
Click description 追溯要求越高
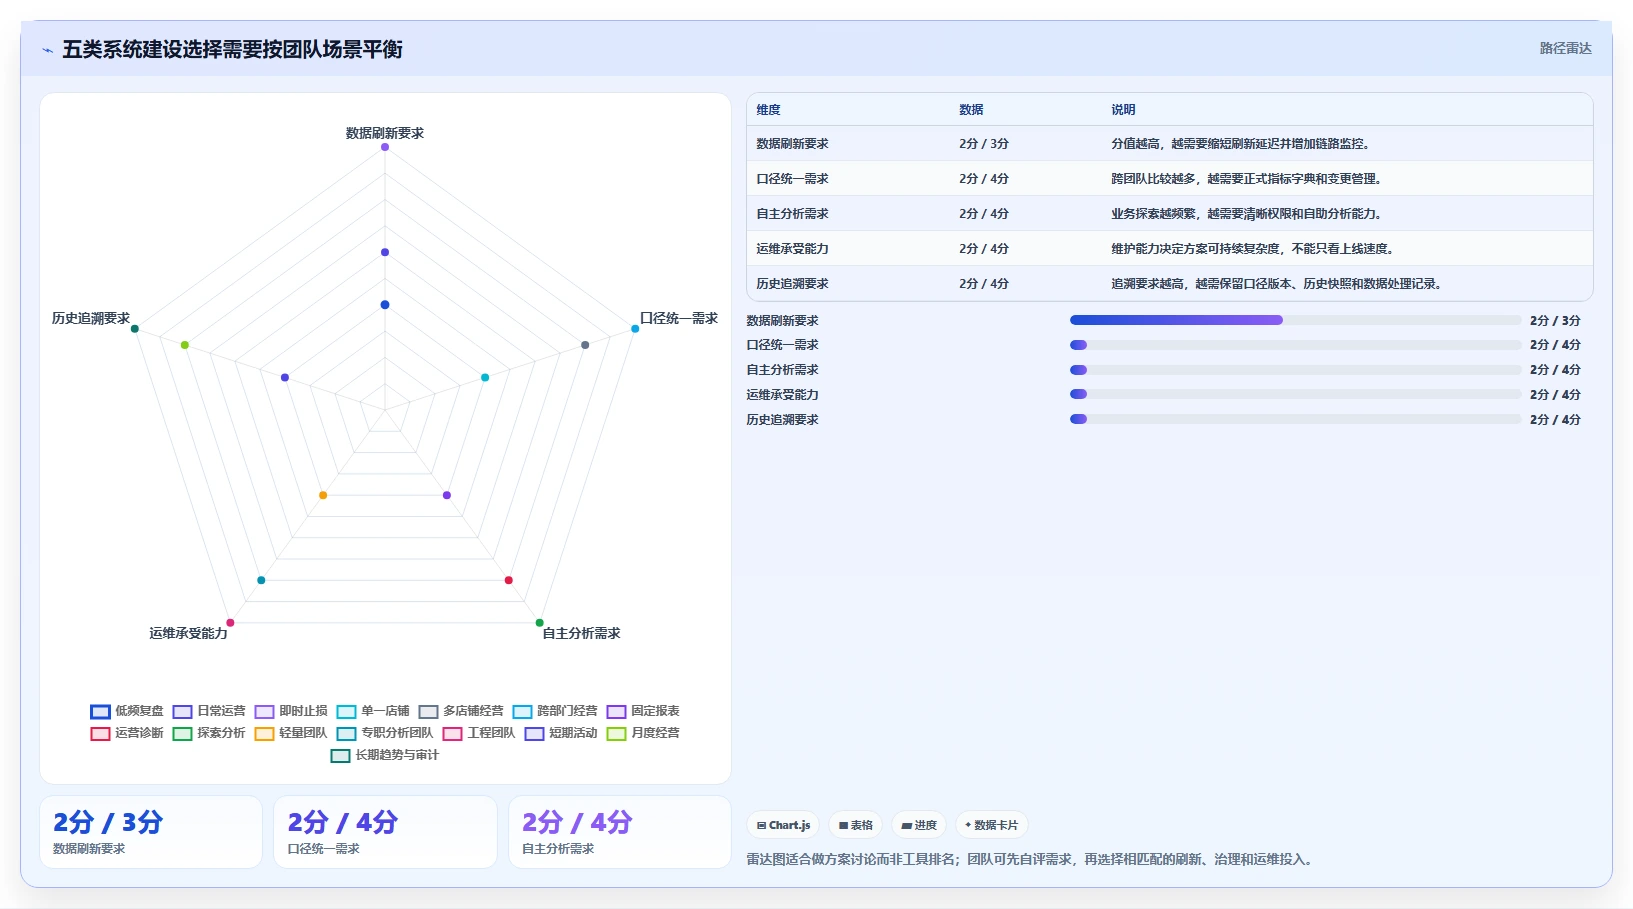[x=1276, y=284]
